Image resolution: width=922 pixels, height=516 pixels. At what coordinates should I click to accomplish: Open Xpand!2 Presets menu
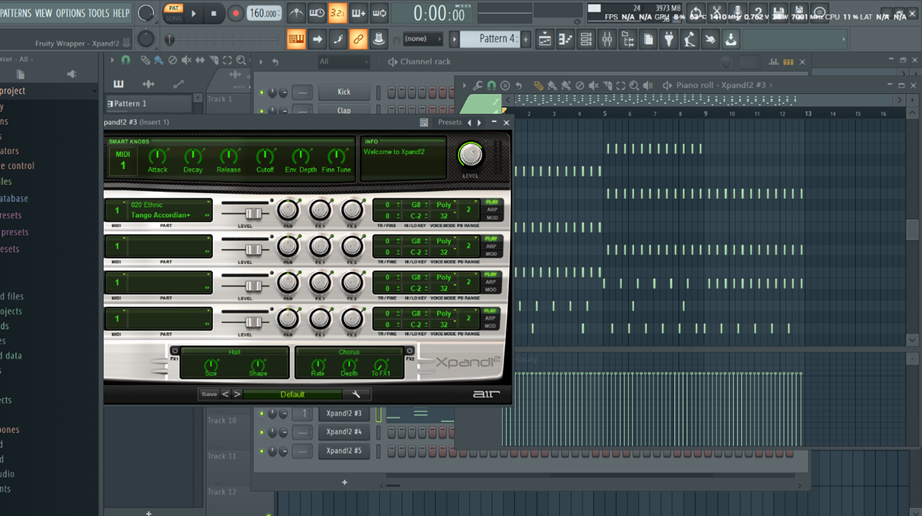coord(449,122)
